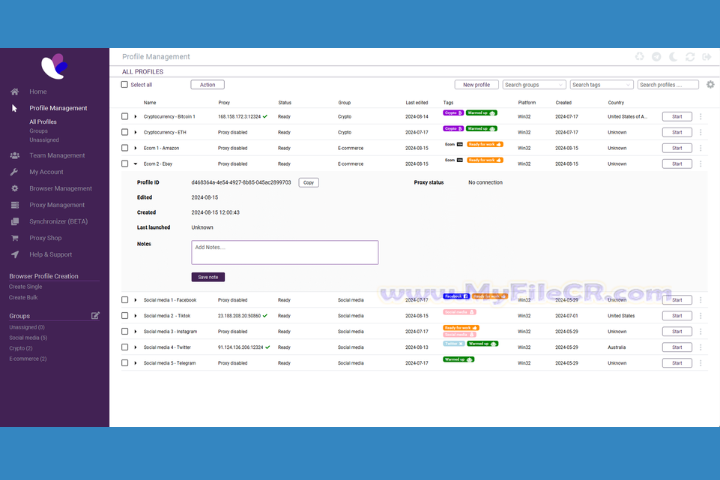Viewport: 720px width, 480px height.
Task: Select Groups submenu item under Profile Management
Action: point(39,131)
